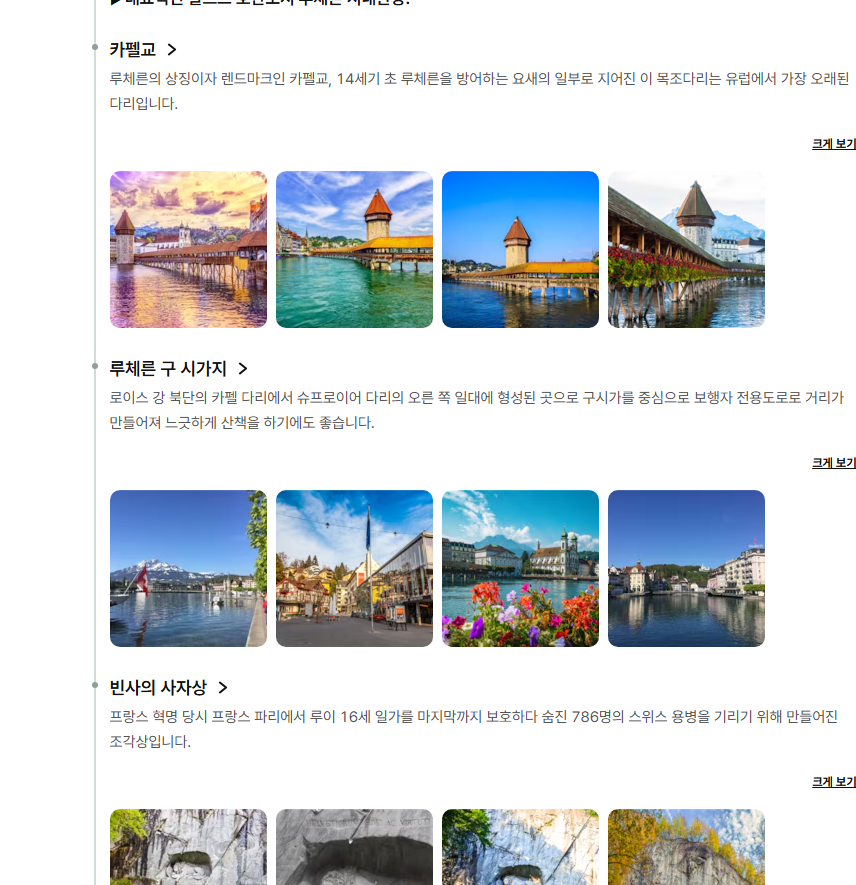Open the covered bridge photo with red flowers
This screenshot has height=885, width=856.
click(686, 249)
